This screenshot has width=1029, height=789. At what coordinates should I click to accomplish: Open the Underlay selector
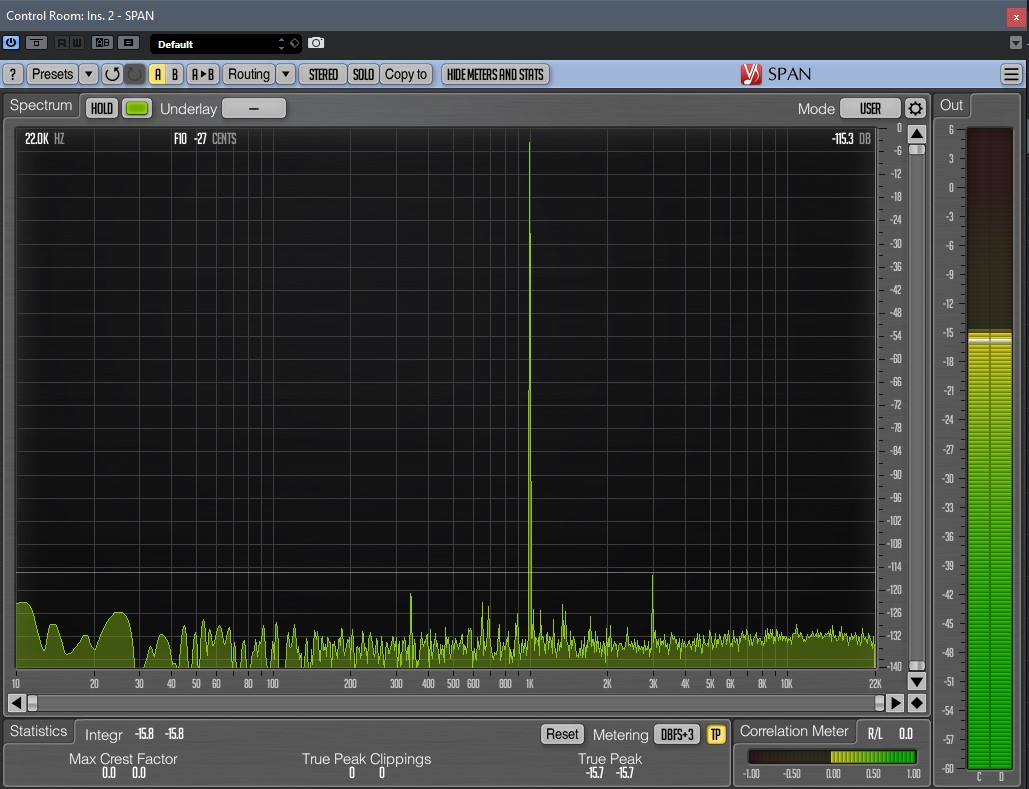pyautogui.click(x=254, y=108)
